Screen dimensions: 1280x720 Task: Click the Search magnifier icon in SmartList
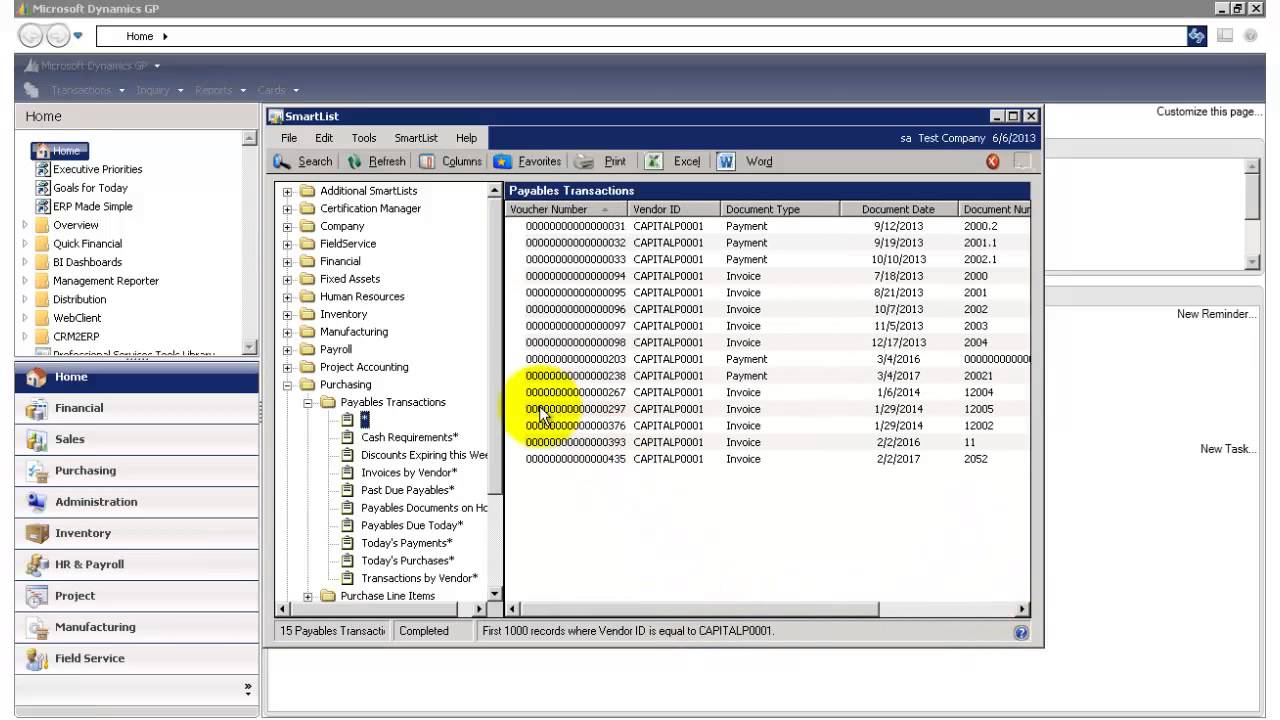point(282,161)
